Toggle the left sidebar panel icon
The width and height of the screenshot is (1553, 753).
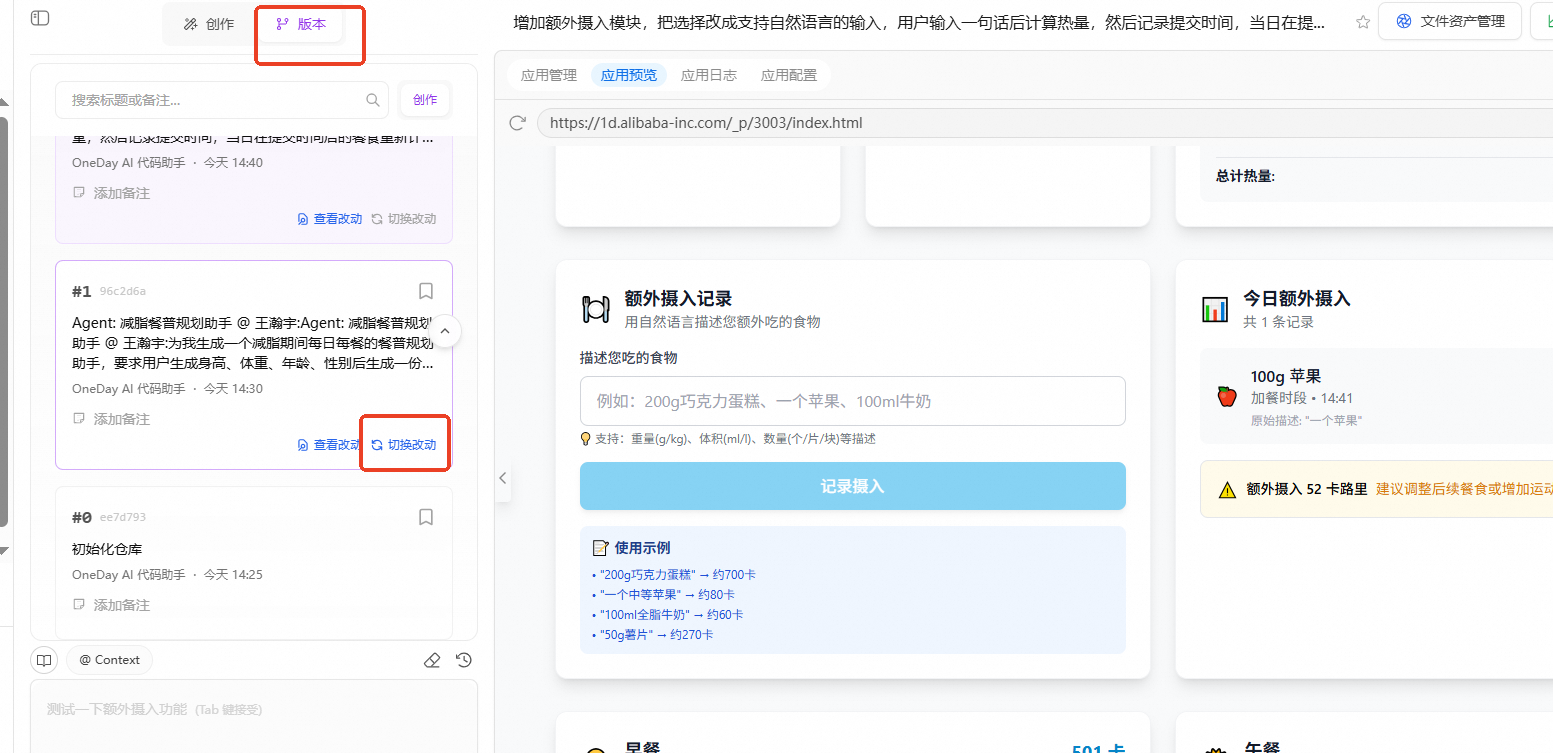(x=40, y=18)
